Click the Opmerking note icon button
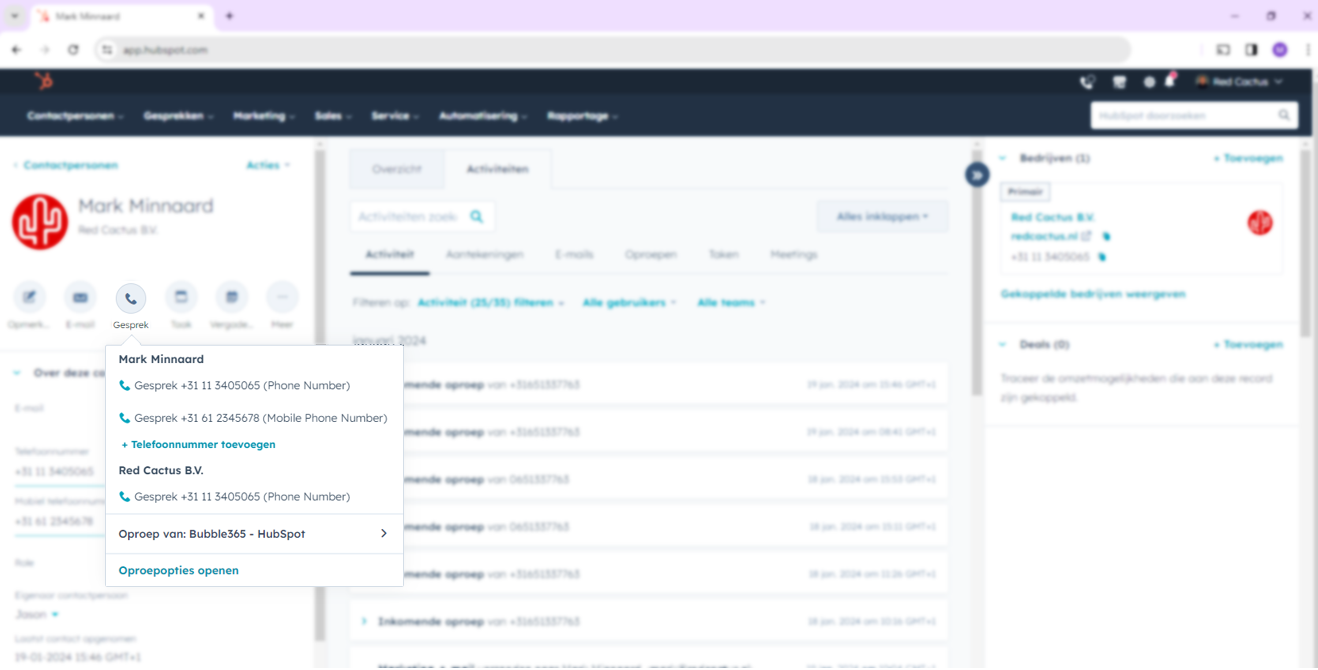Viewport: 1318px width, 670px height. coord(29,298)
